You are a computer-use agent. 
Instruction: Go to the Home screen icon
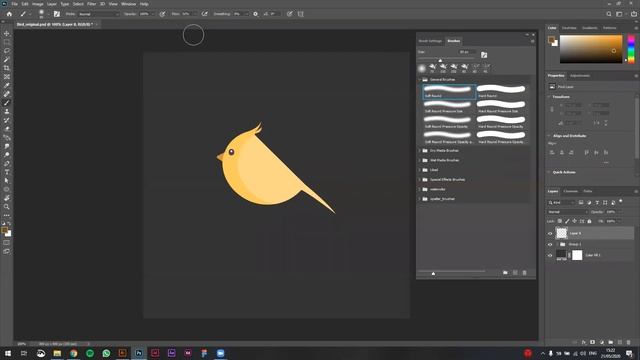point(9,14)
